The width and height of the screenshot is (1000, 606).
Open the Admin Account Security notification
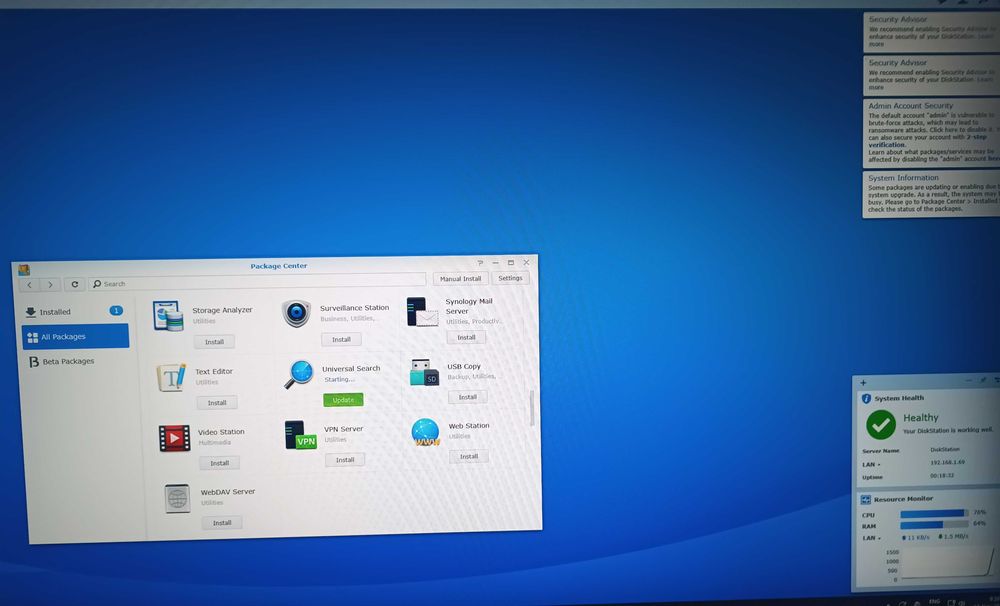coord(931,133)
